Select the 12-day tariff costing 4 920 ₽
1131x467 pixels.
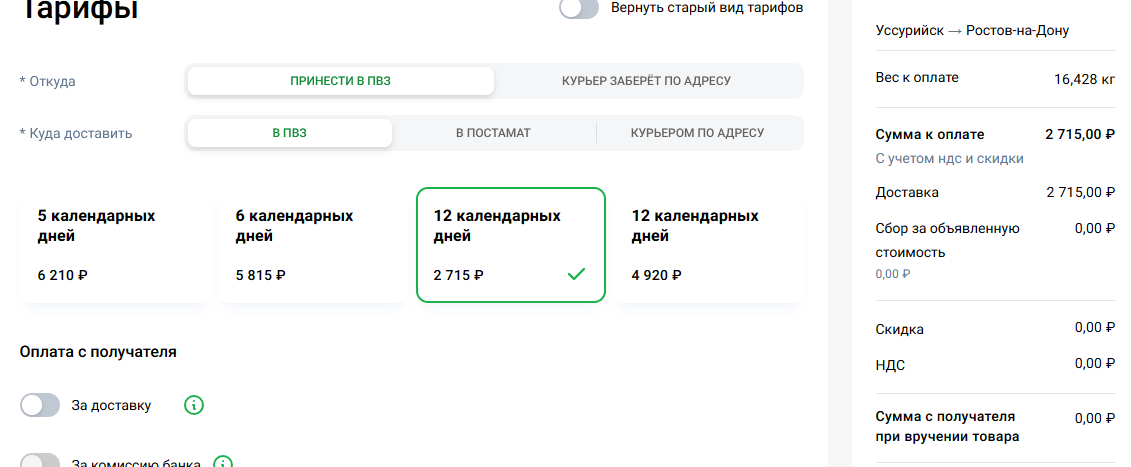click(x=708, y=245)
